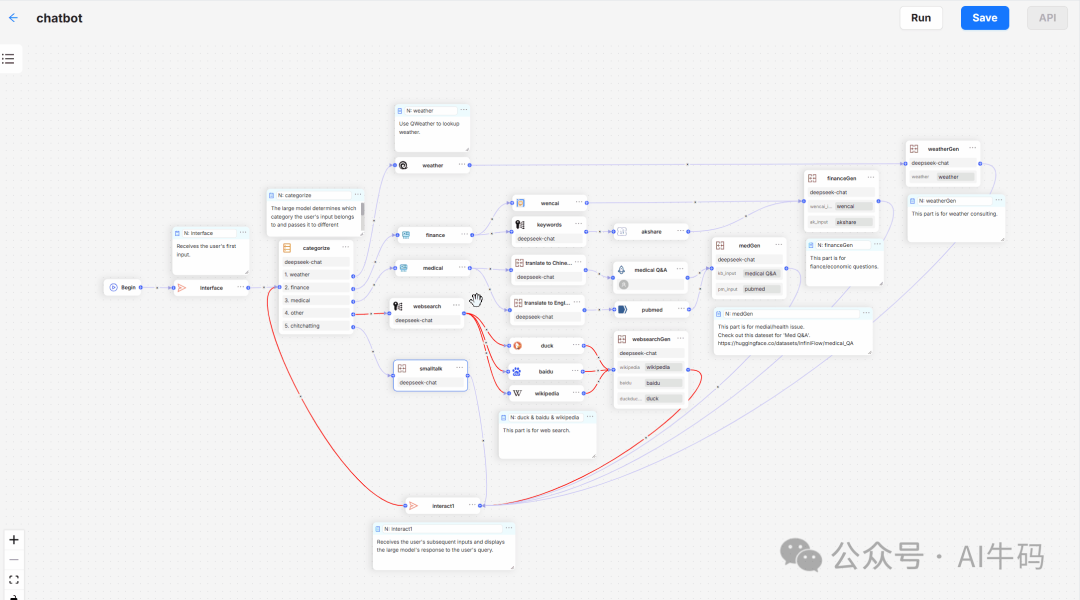1080x600 pixels.
Task: Click the websearchGen node icon
Action: 622,339
